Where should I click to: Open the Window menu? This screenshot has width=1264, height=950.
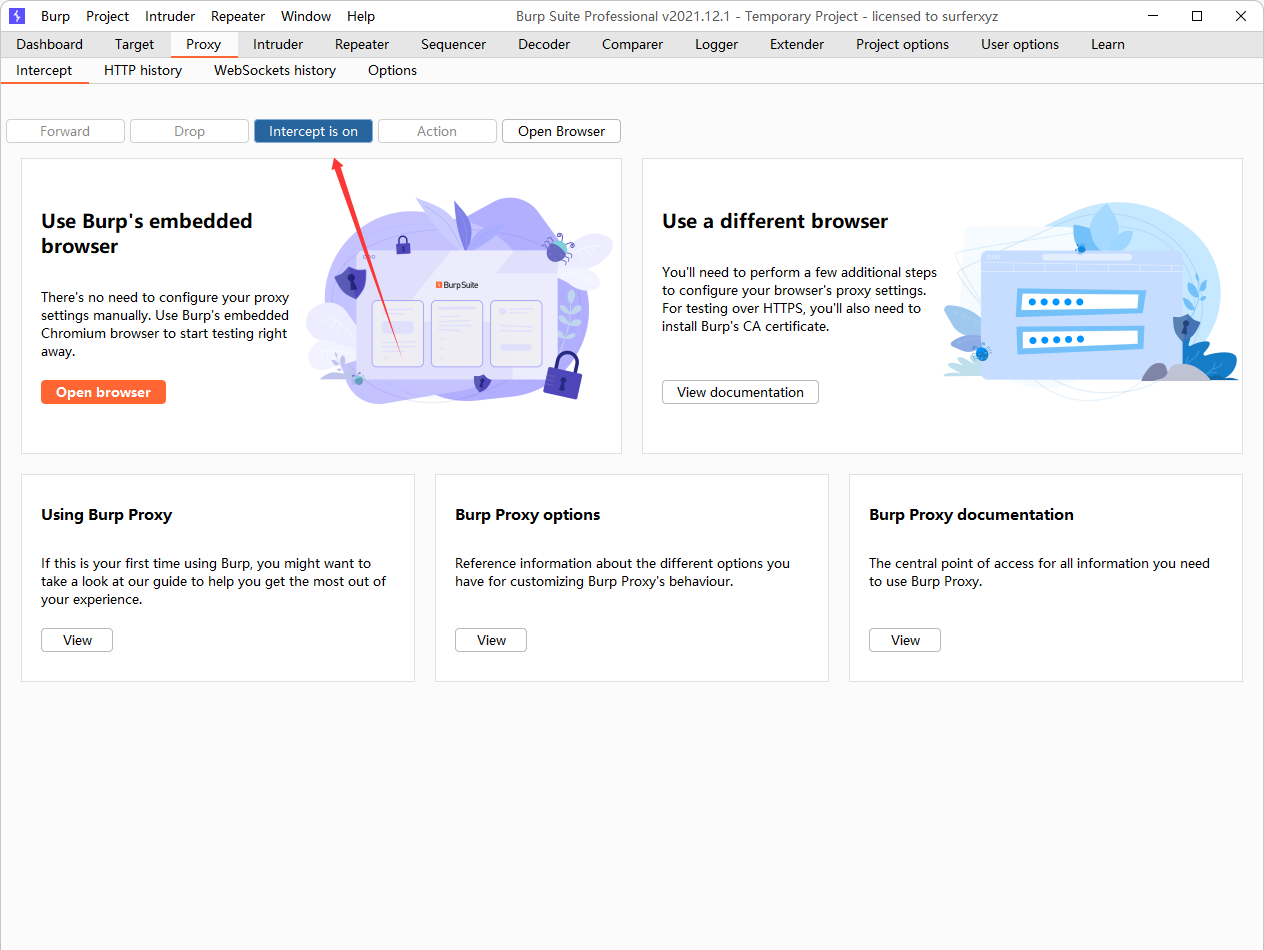click(x=306, y=16)
